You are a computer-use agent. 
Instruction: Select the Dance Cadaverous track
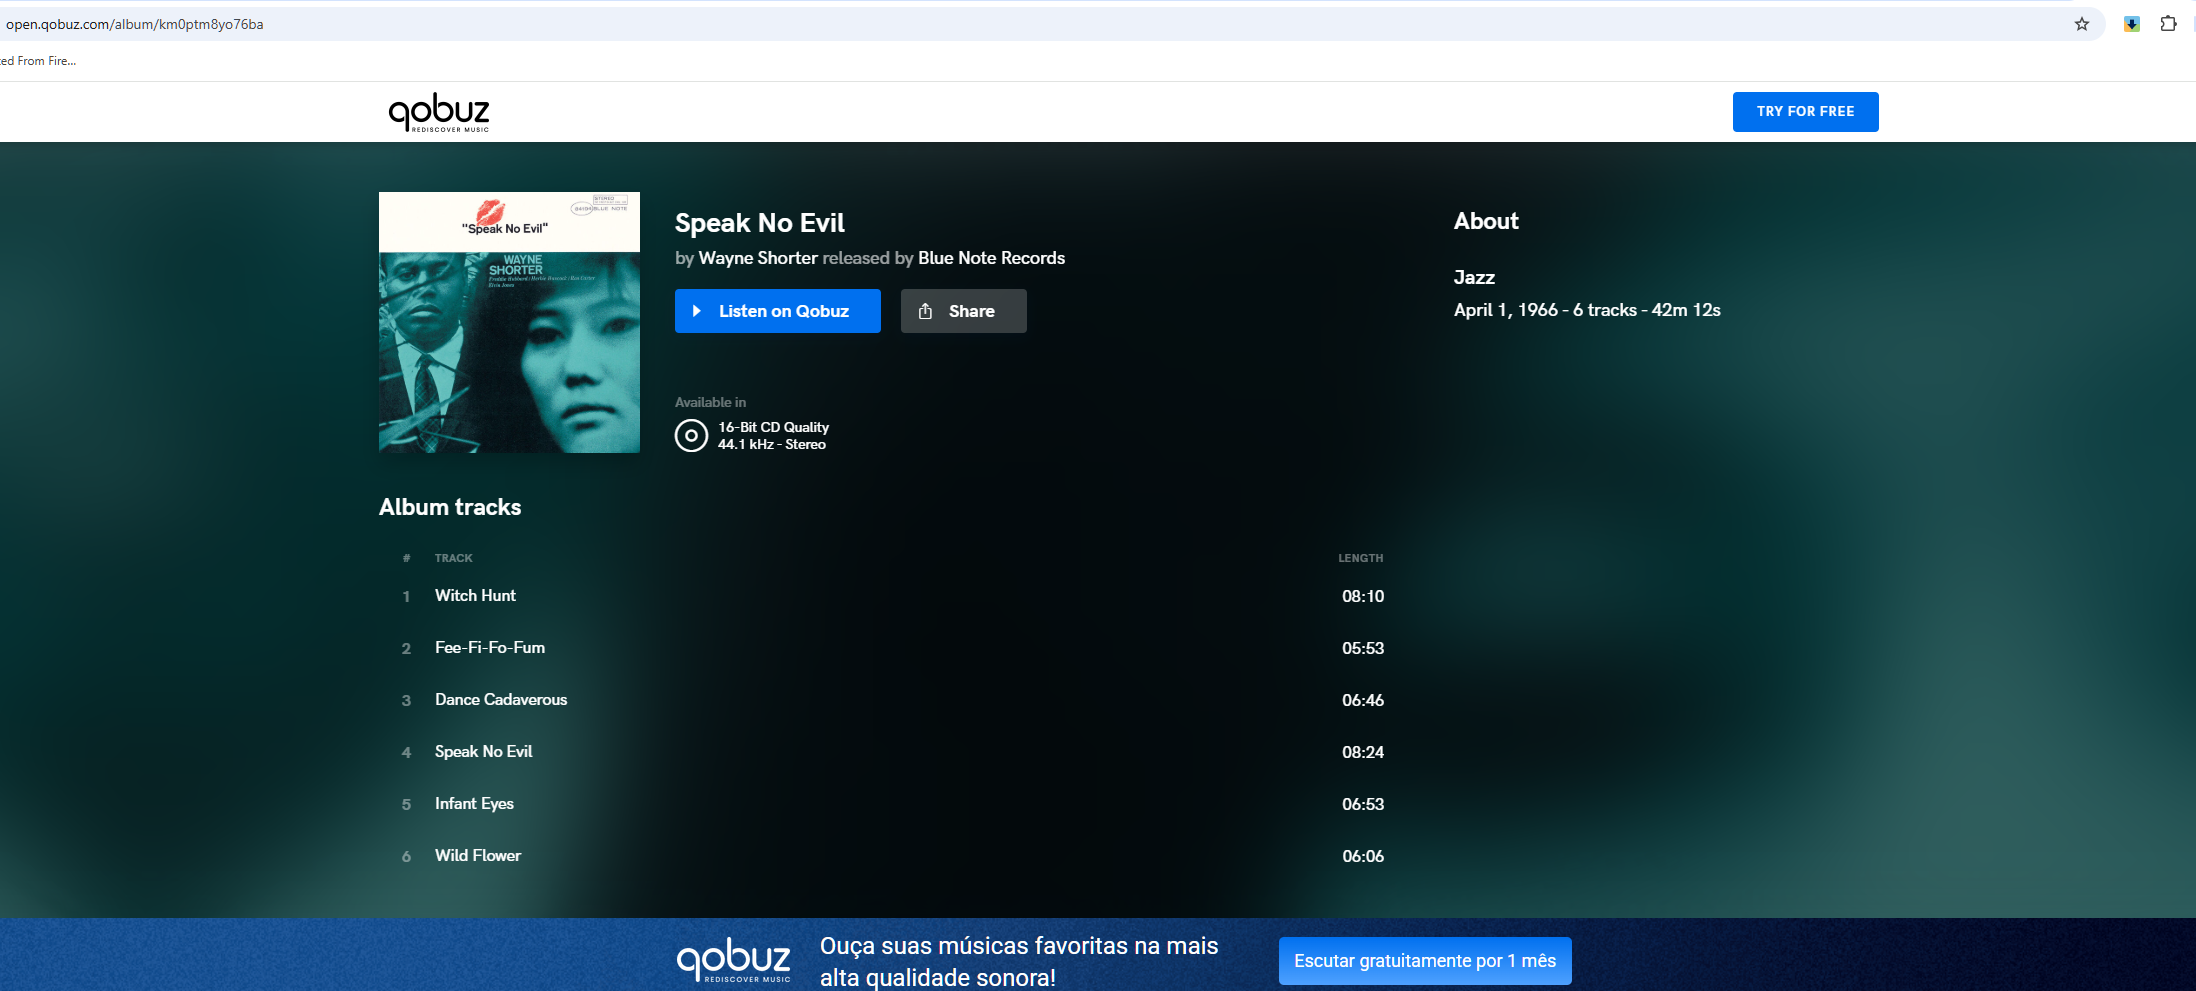pos(501,700)
